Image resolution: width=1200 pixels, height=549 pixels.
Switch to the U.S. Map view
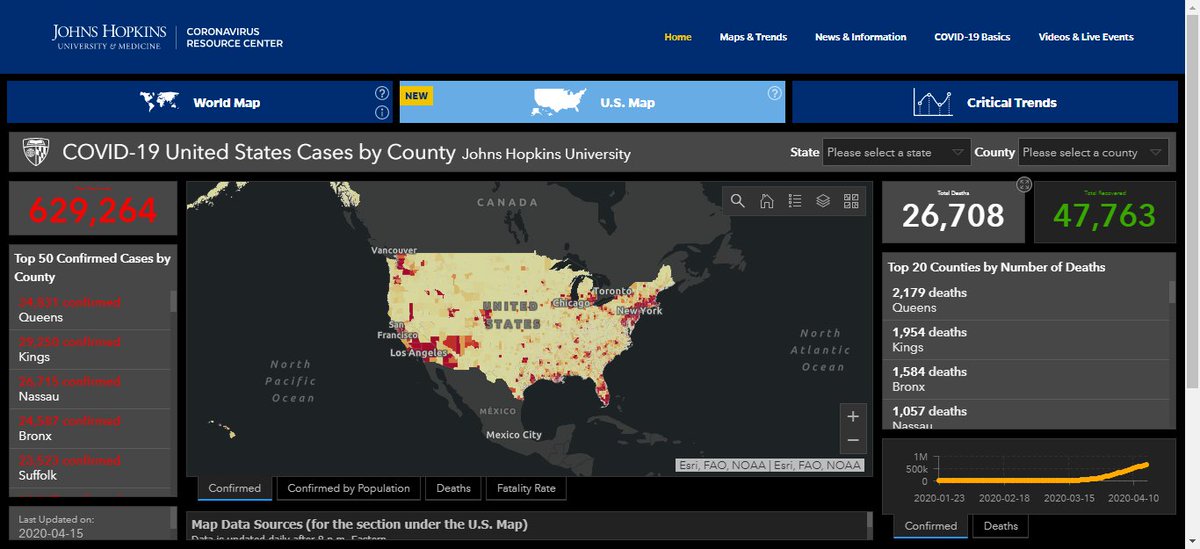(592, 102)
